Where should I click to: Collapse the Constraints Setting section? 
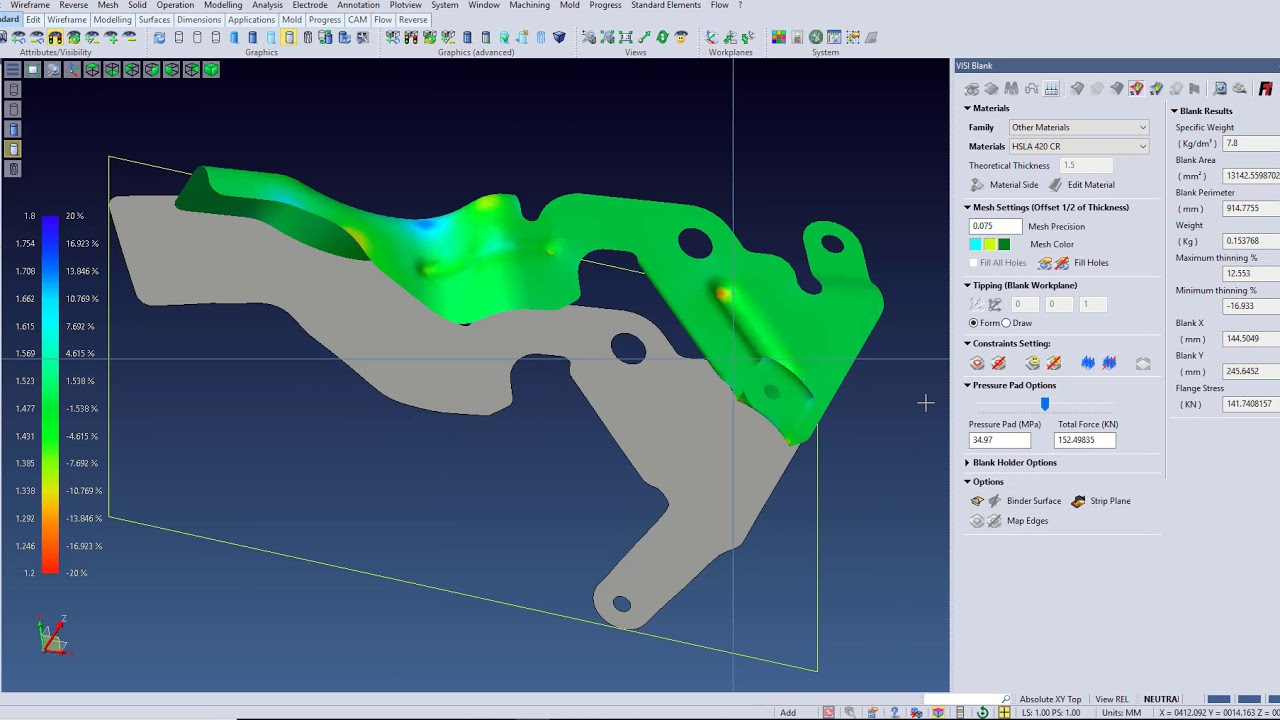tap(967, 343)
